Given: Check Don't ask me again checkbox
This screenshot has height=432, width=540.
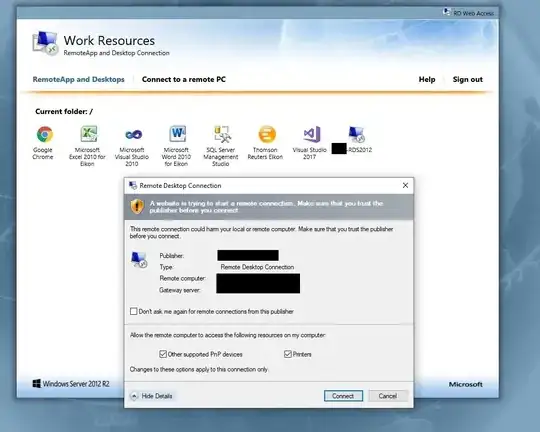Looking at the screenshot, I should (134, 311).
